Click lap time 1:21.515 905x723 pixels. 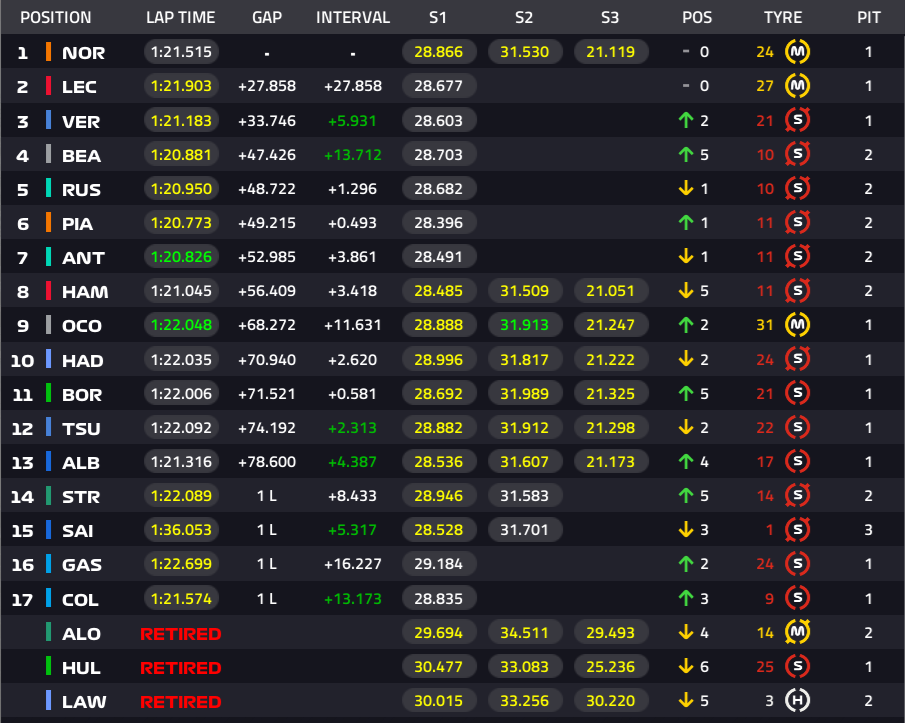tap(181, 52)
